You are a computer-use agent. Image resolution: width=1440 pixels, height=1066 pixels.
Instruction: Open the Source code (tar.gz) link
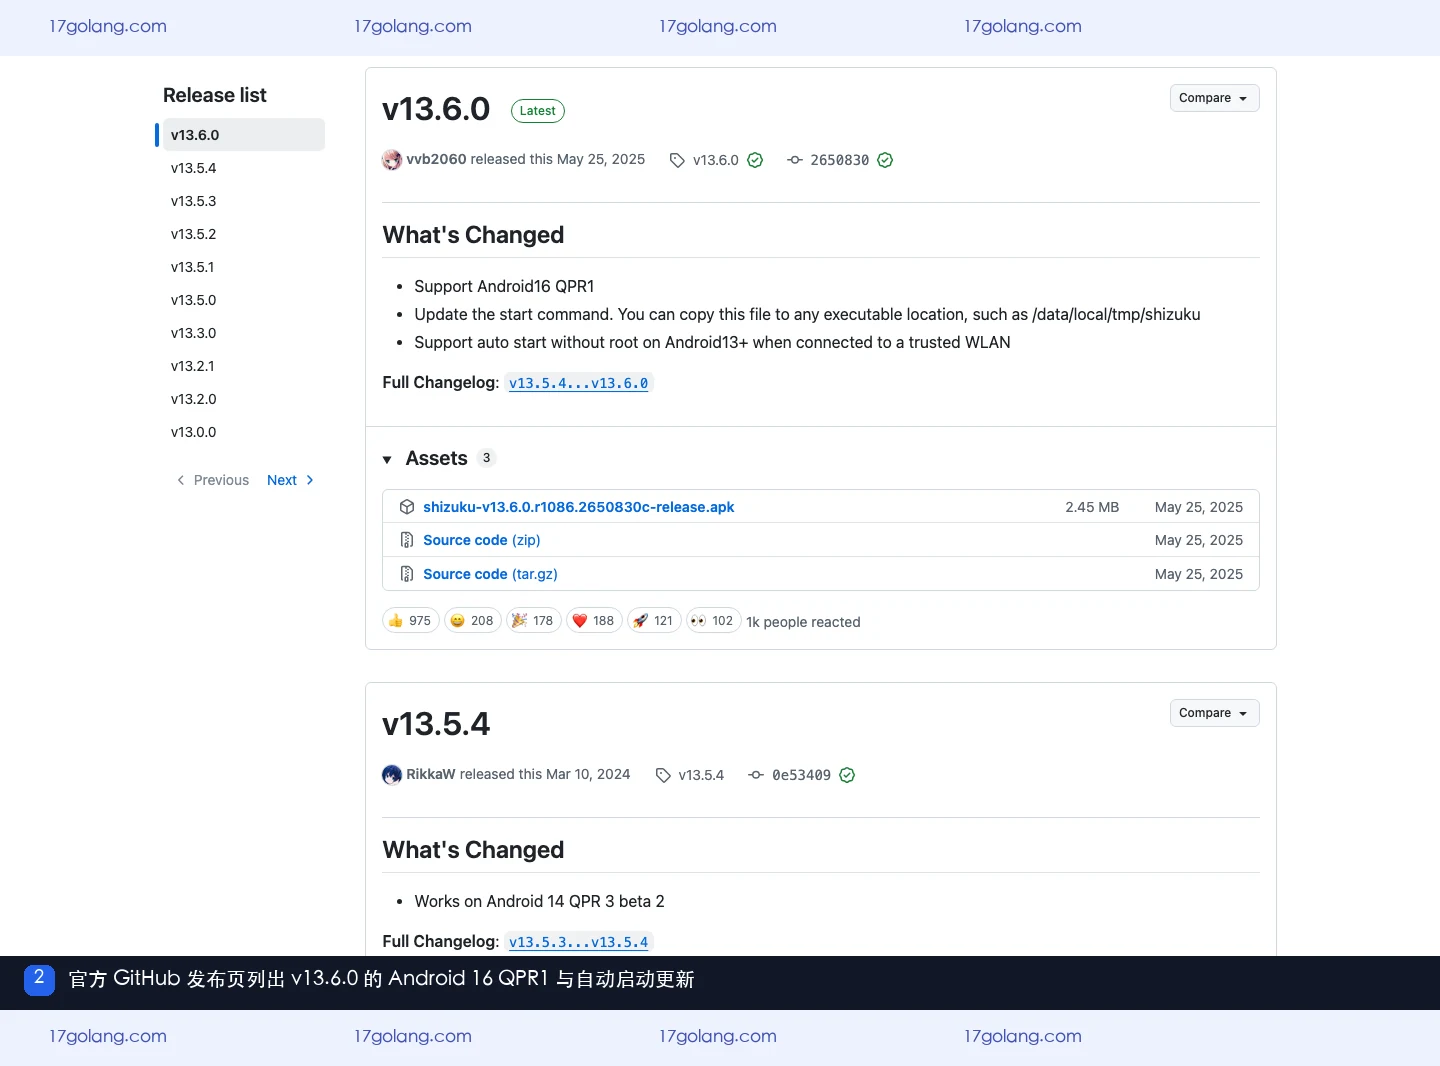(x=490, y=574)
